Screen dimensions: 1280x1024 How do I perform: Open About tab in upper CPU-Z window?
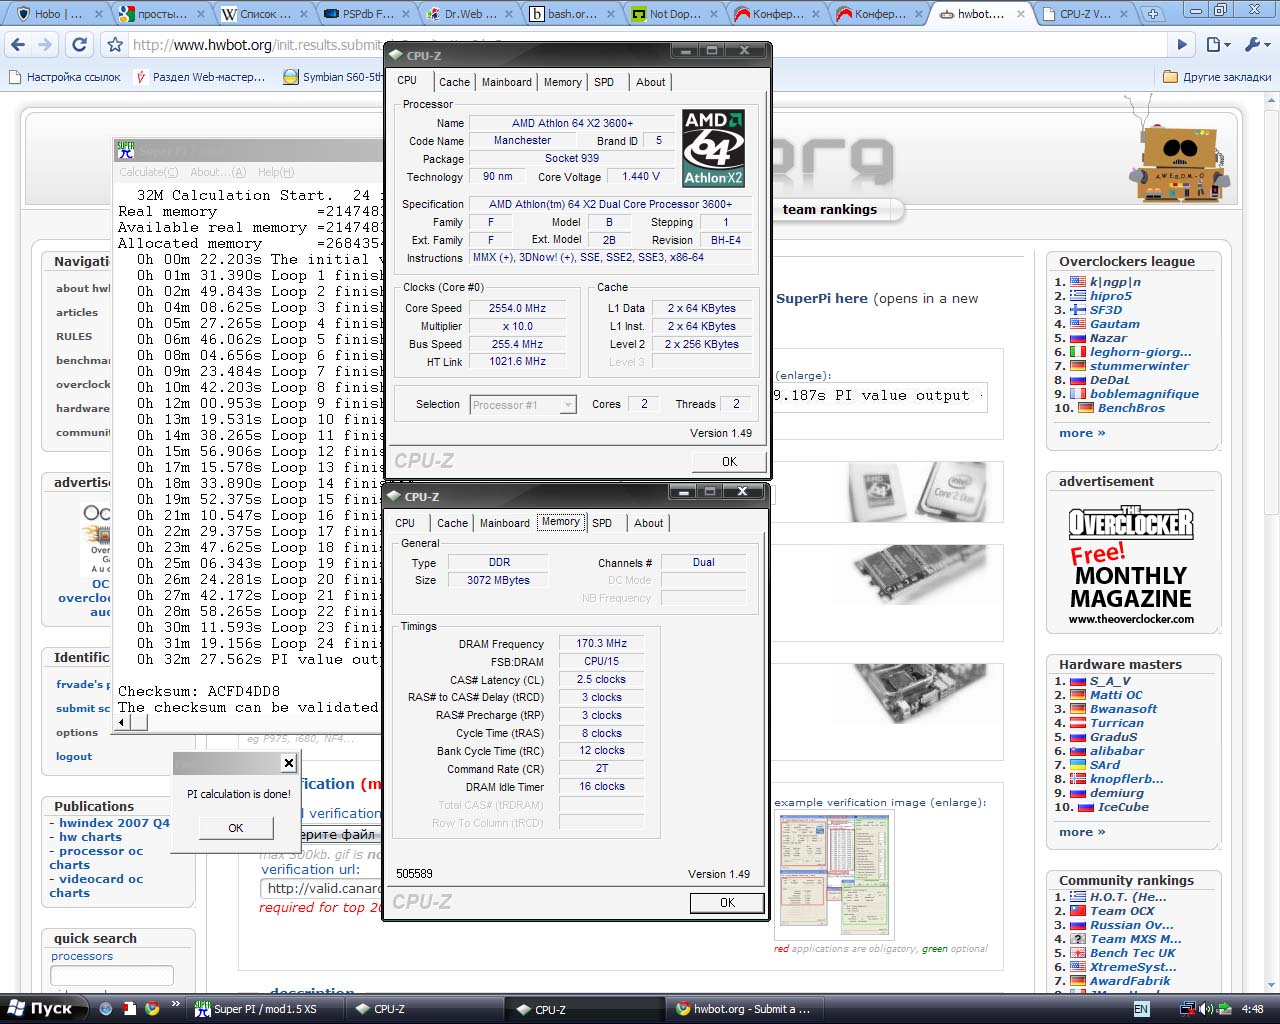[x=651, y=82]
